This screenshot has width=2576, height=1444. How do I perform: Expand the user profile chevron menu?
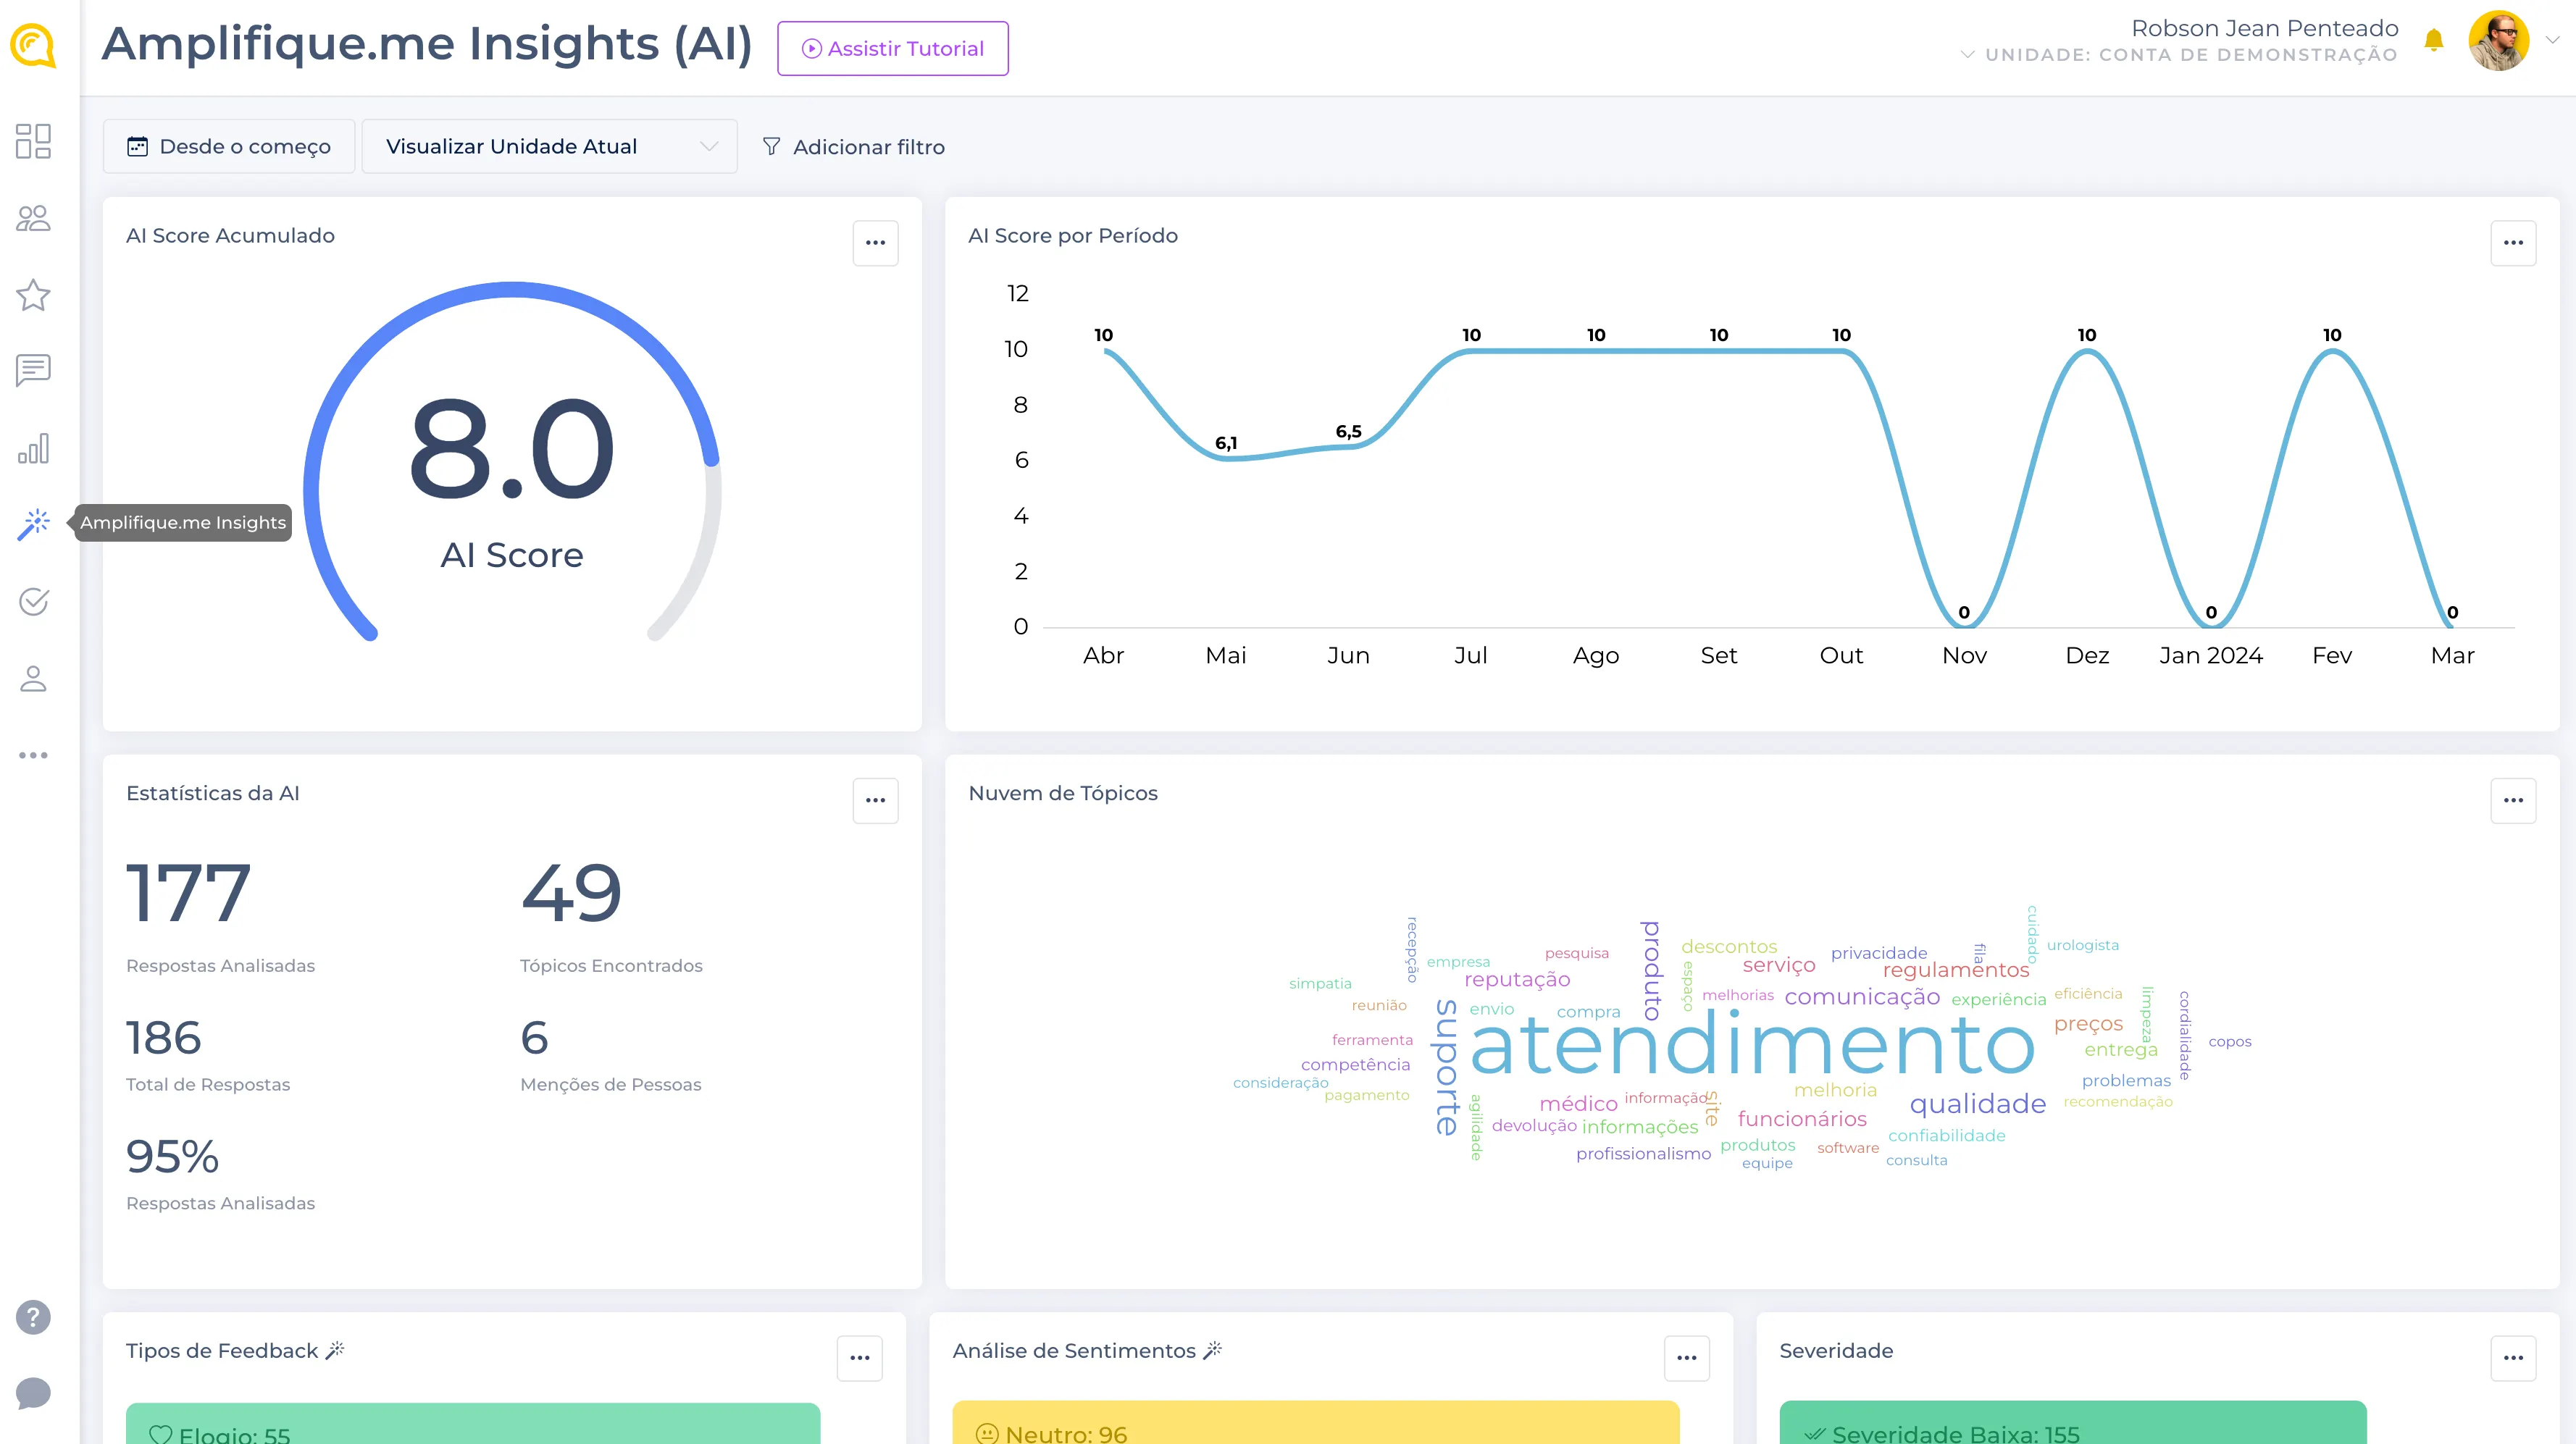click(x=2552, y=40)
